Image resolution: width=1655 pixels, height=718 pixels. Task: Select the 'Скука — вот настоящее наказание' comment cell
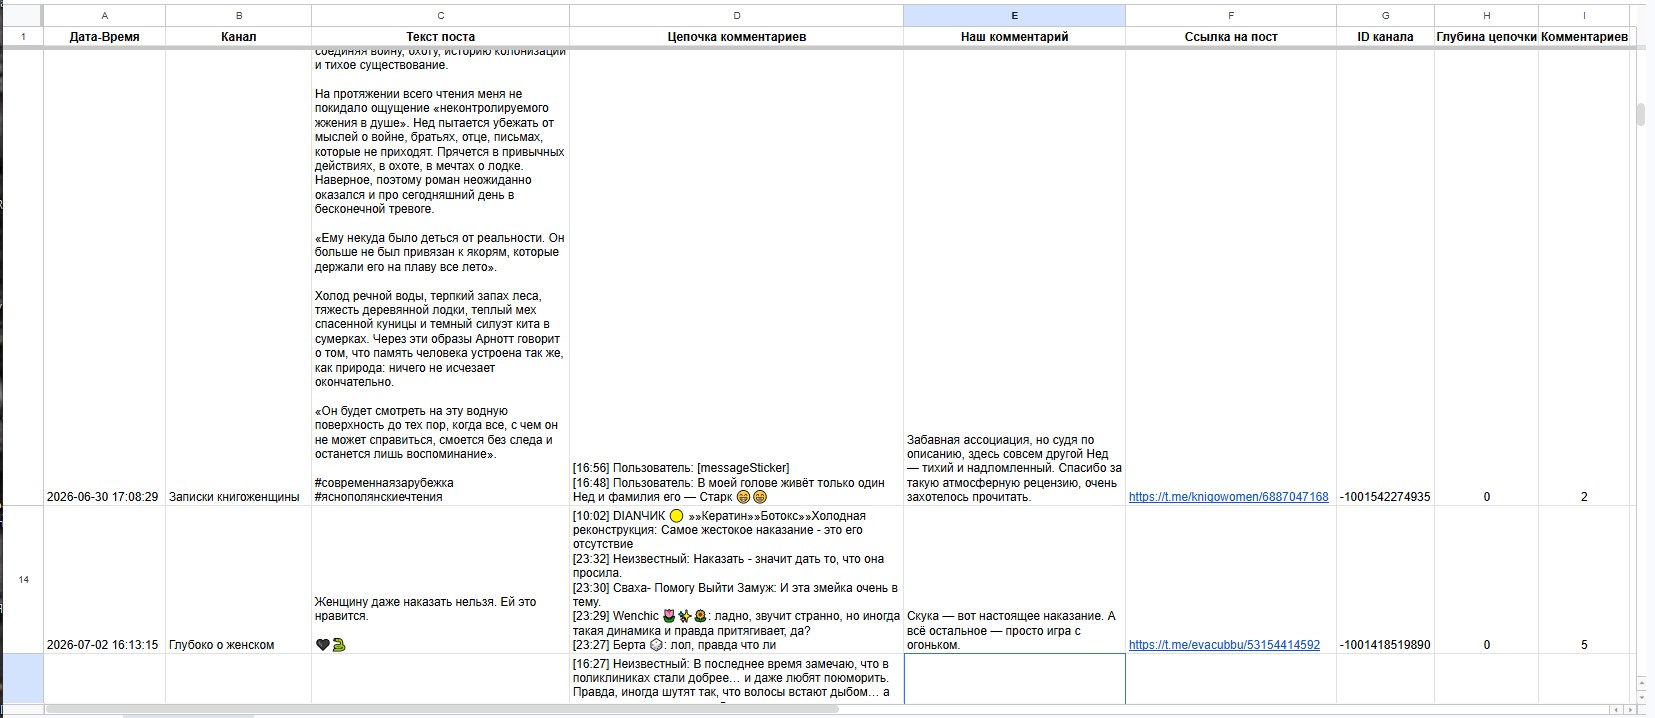(1015, 580)
